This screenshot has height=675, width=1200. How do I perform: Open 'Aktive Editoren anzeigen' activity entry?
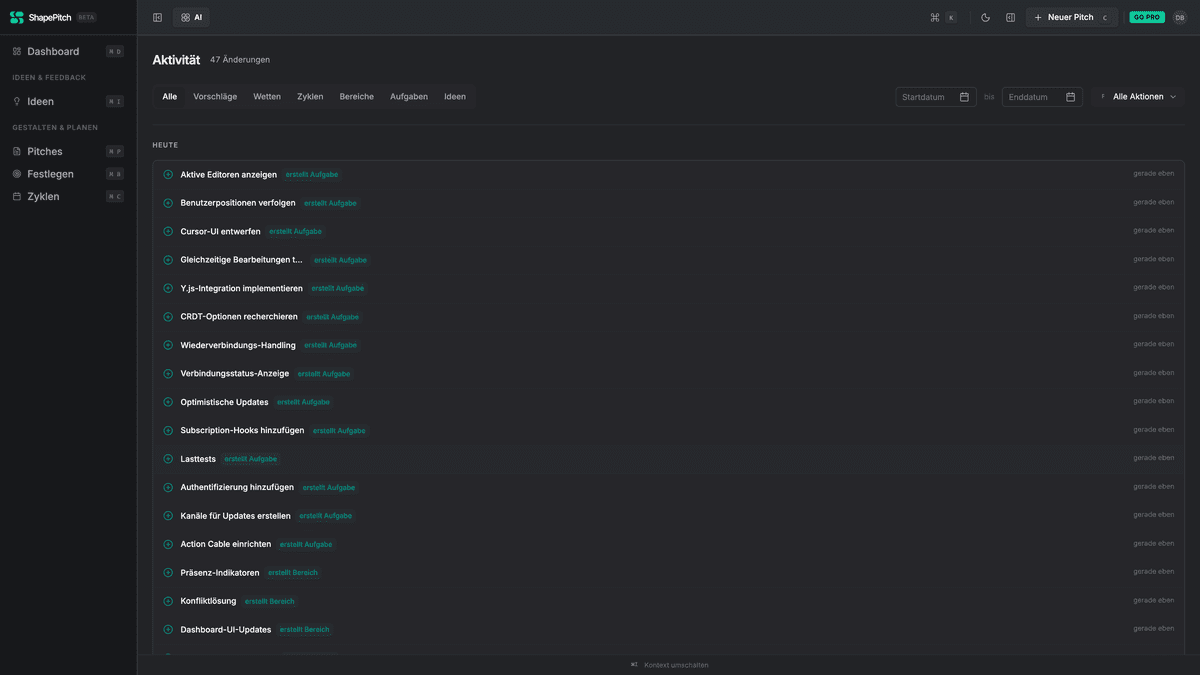(228, 173)
